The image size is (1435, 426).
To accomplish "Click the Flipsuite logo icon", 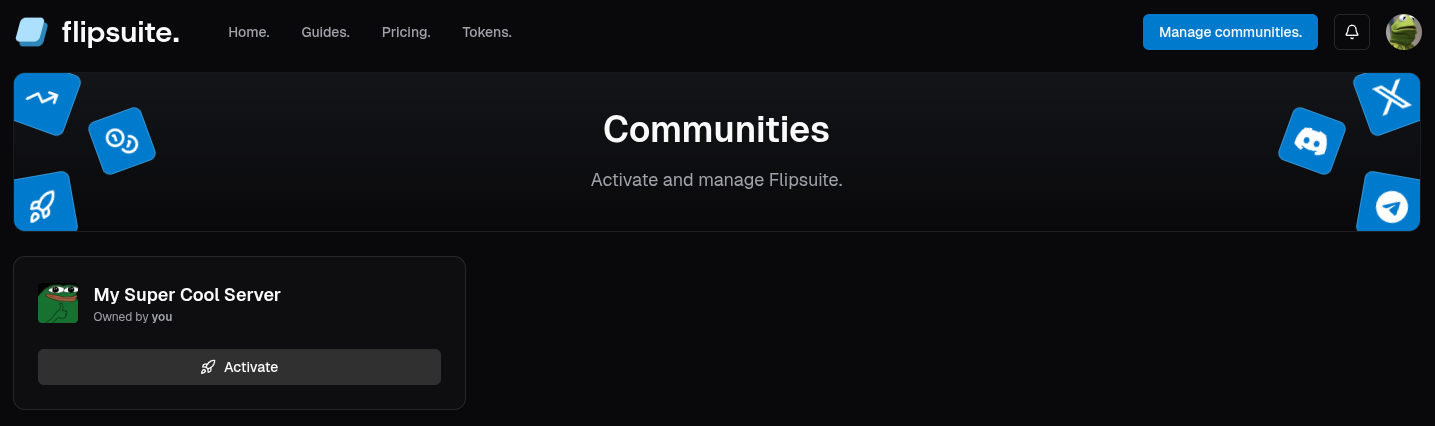I will [x=32, y=32].
